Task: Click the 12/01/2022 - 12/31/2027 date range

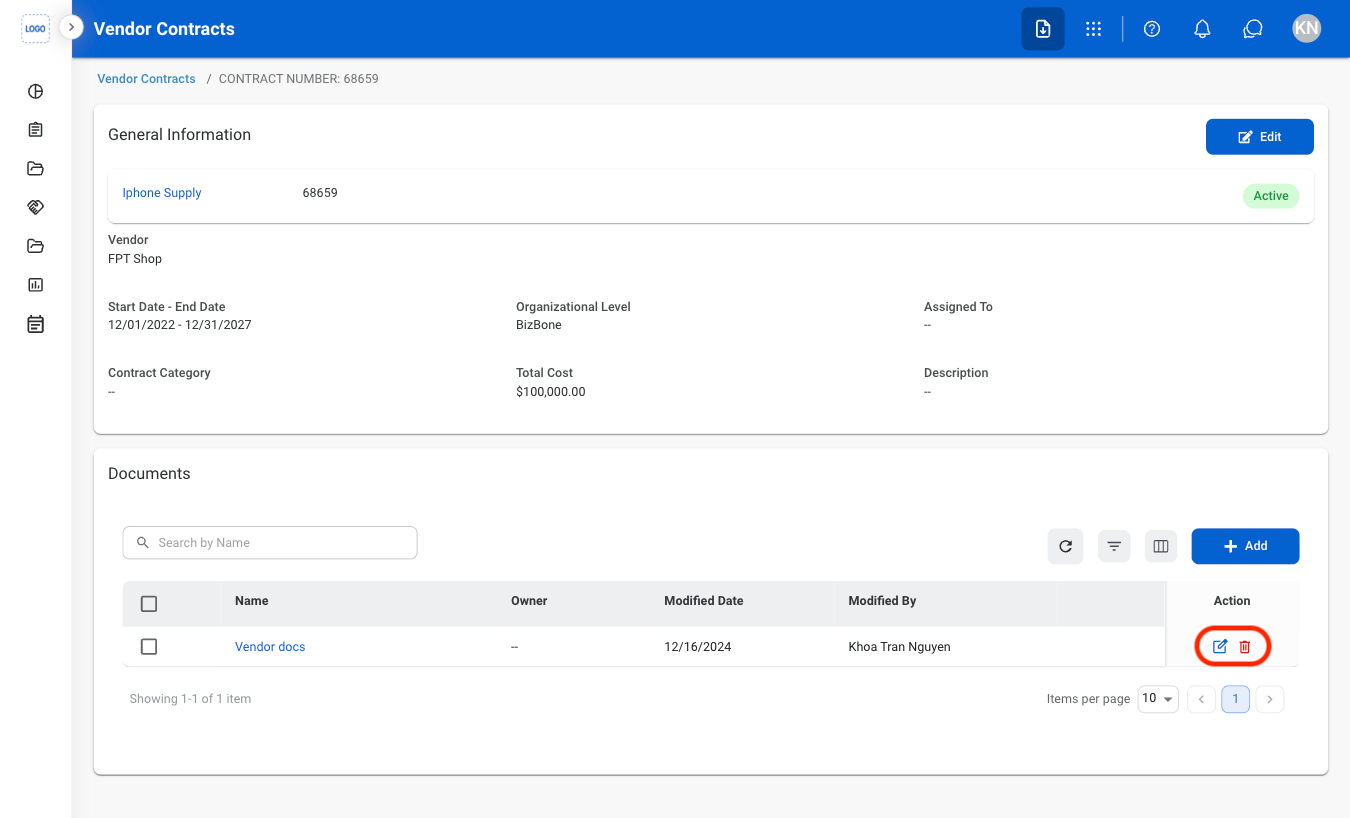Action: 180,325
